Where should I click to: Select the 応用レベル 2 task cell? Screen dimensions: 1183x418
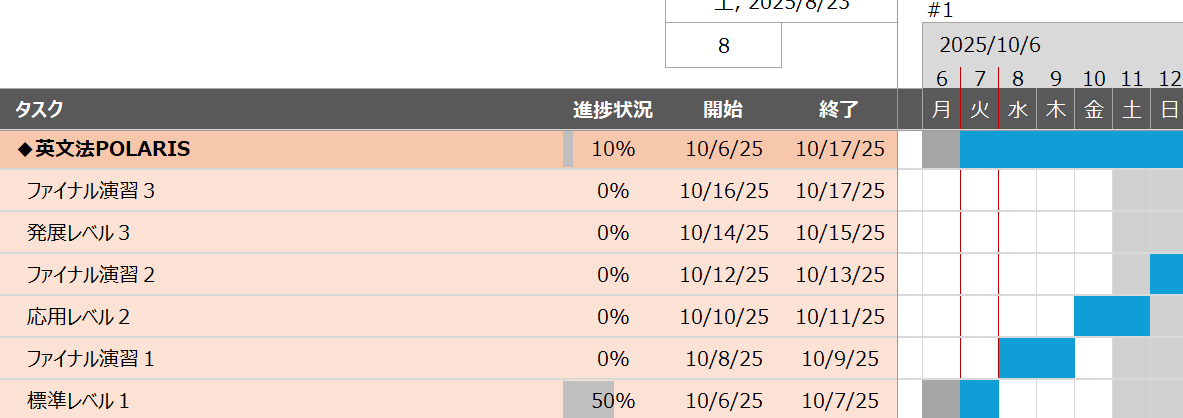point(79,317)
